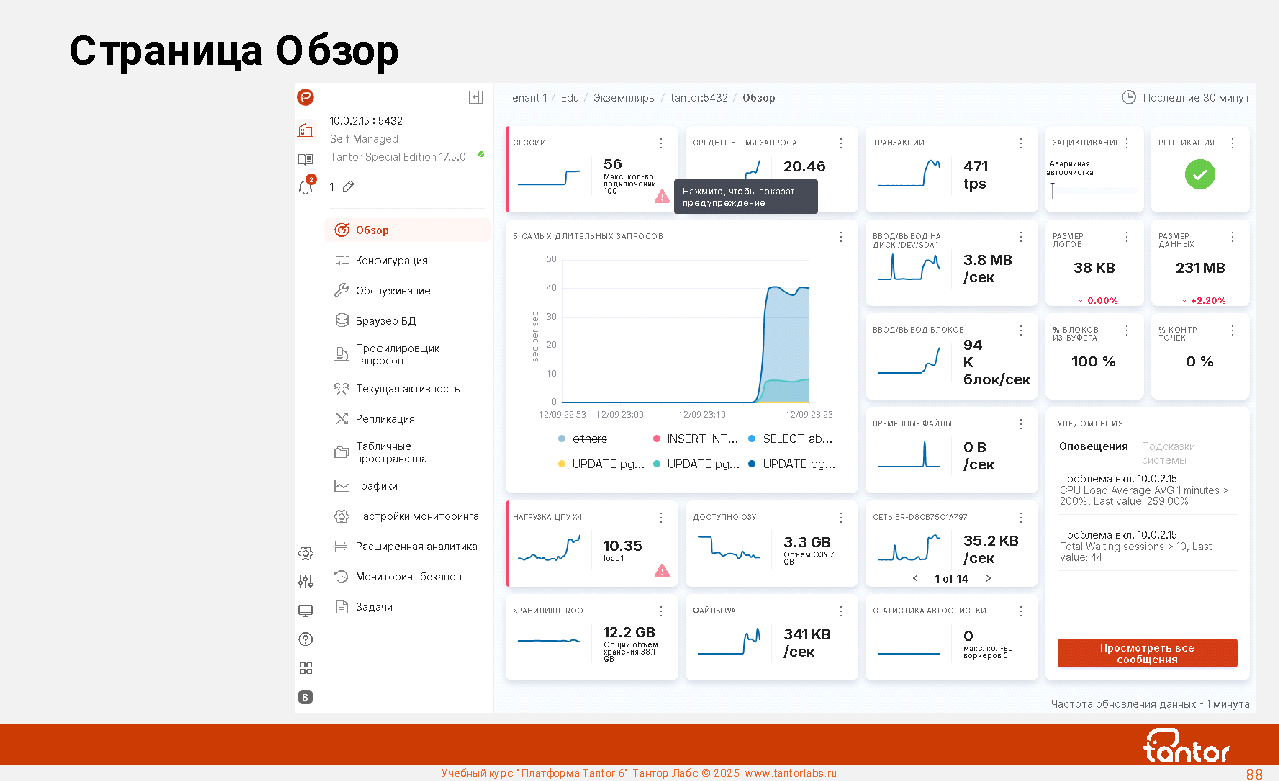Open 'Браузер БД' in the sidebar menu
Image resolution: width=1279 pixels, height=781 pixels.
click(x=385, y=321)
